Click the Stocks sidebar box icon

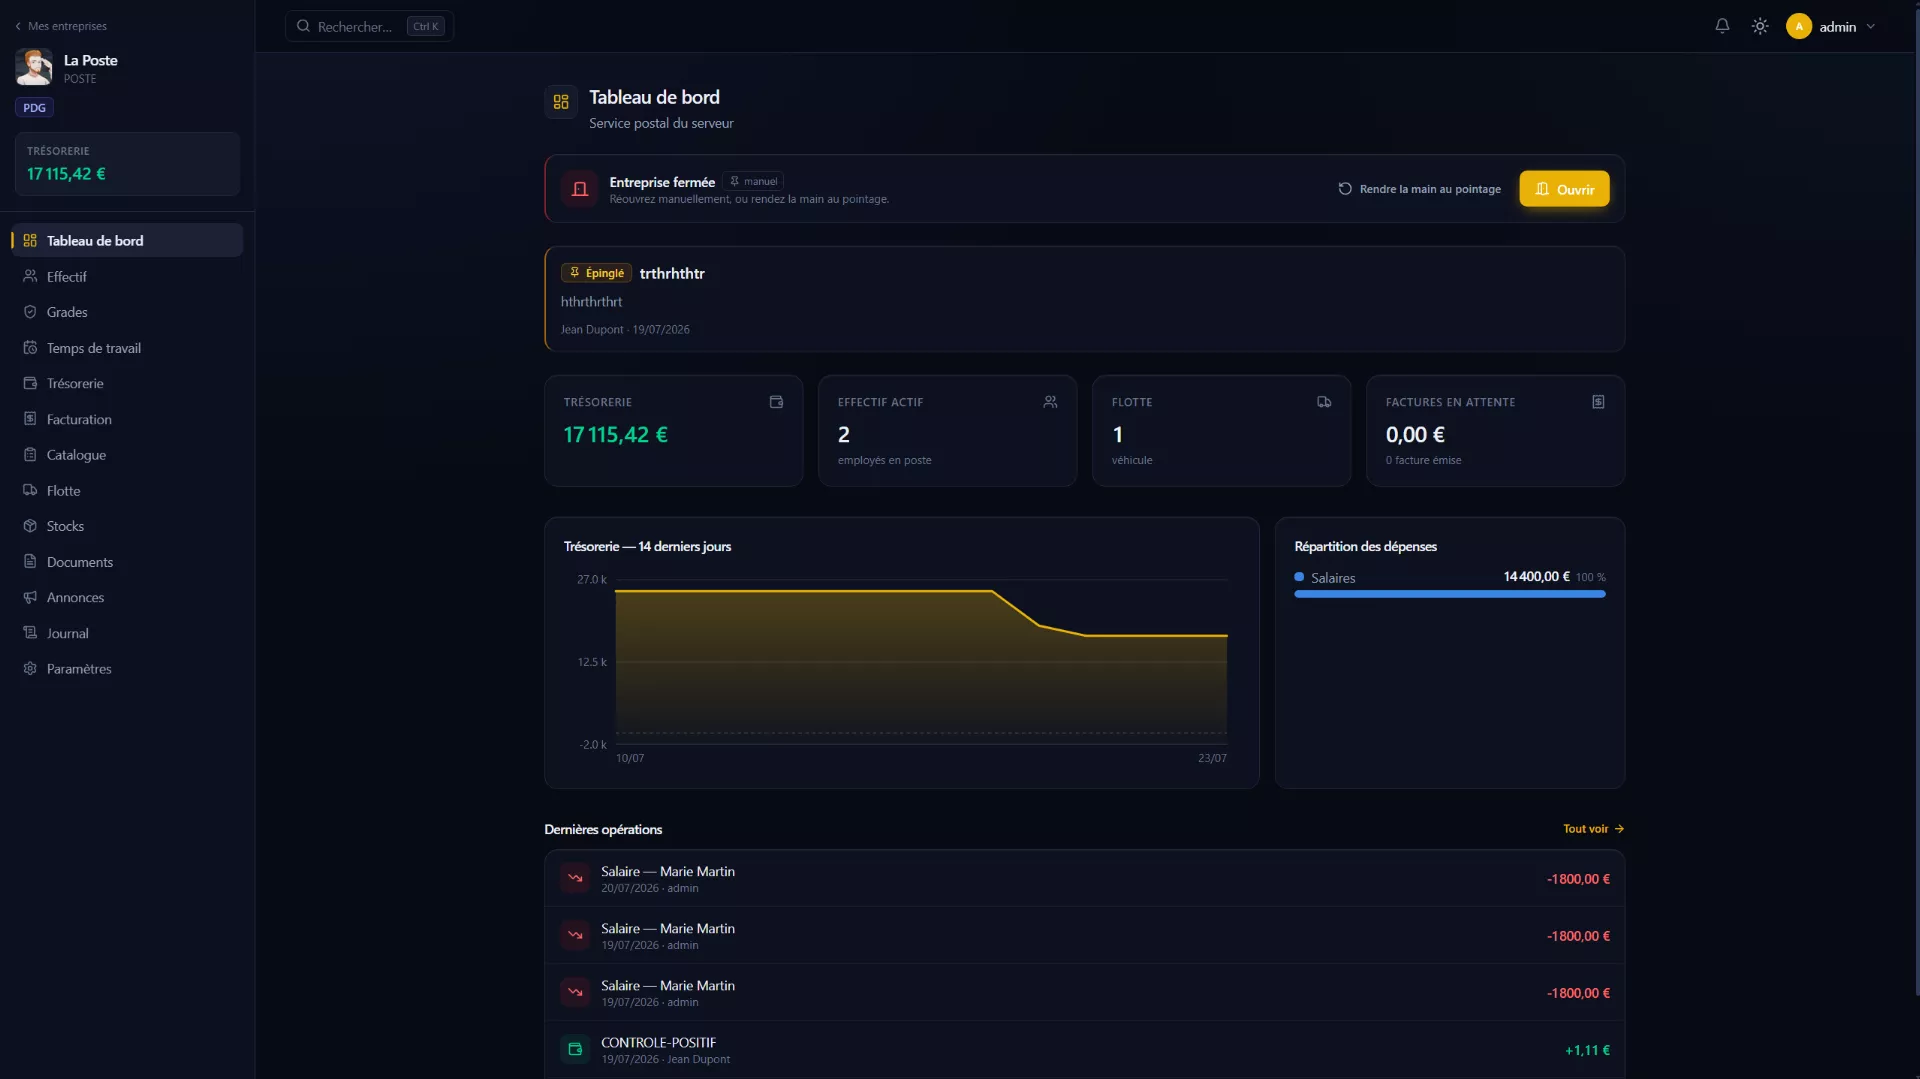coord(30,526)
